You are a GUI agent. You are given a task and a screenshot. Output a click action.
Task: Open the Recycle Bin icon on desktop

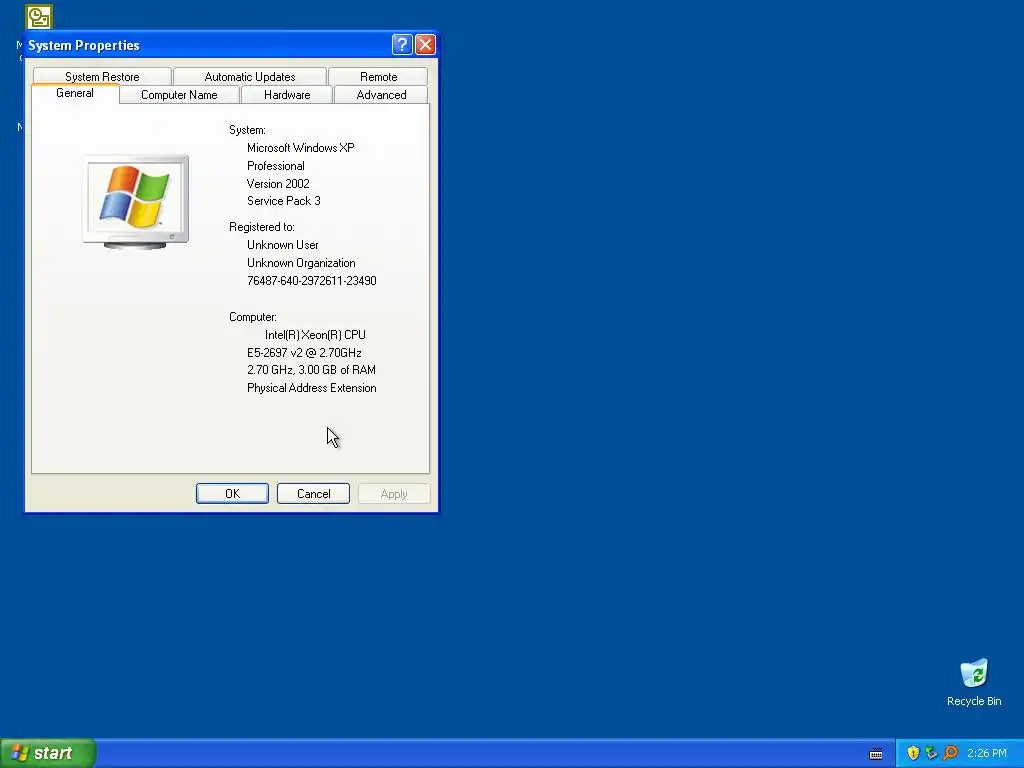coord(974,674)
